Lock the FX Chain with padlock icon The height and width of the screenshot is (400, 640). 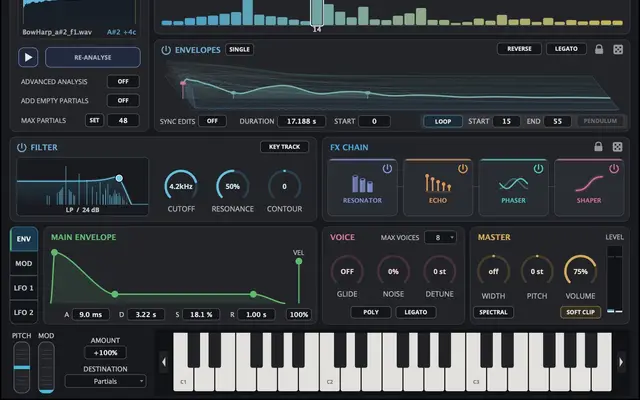point(598,147)
